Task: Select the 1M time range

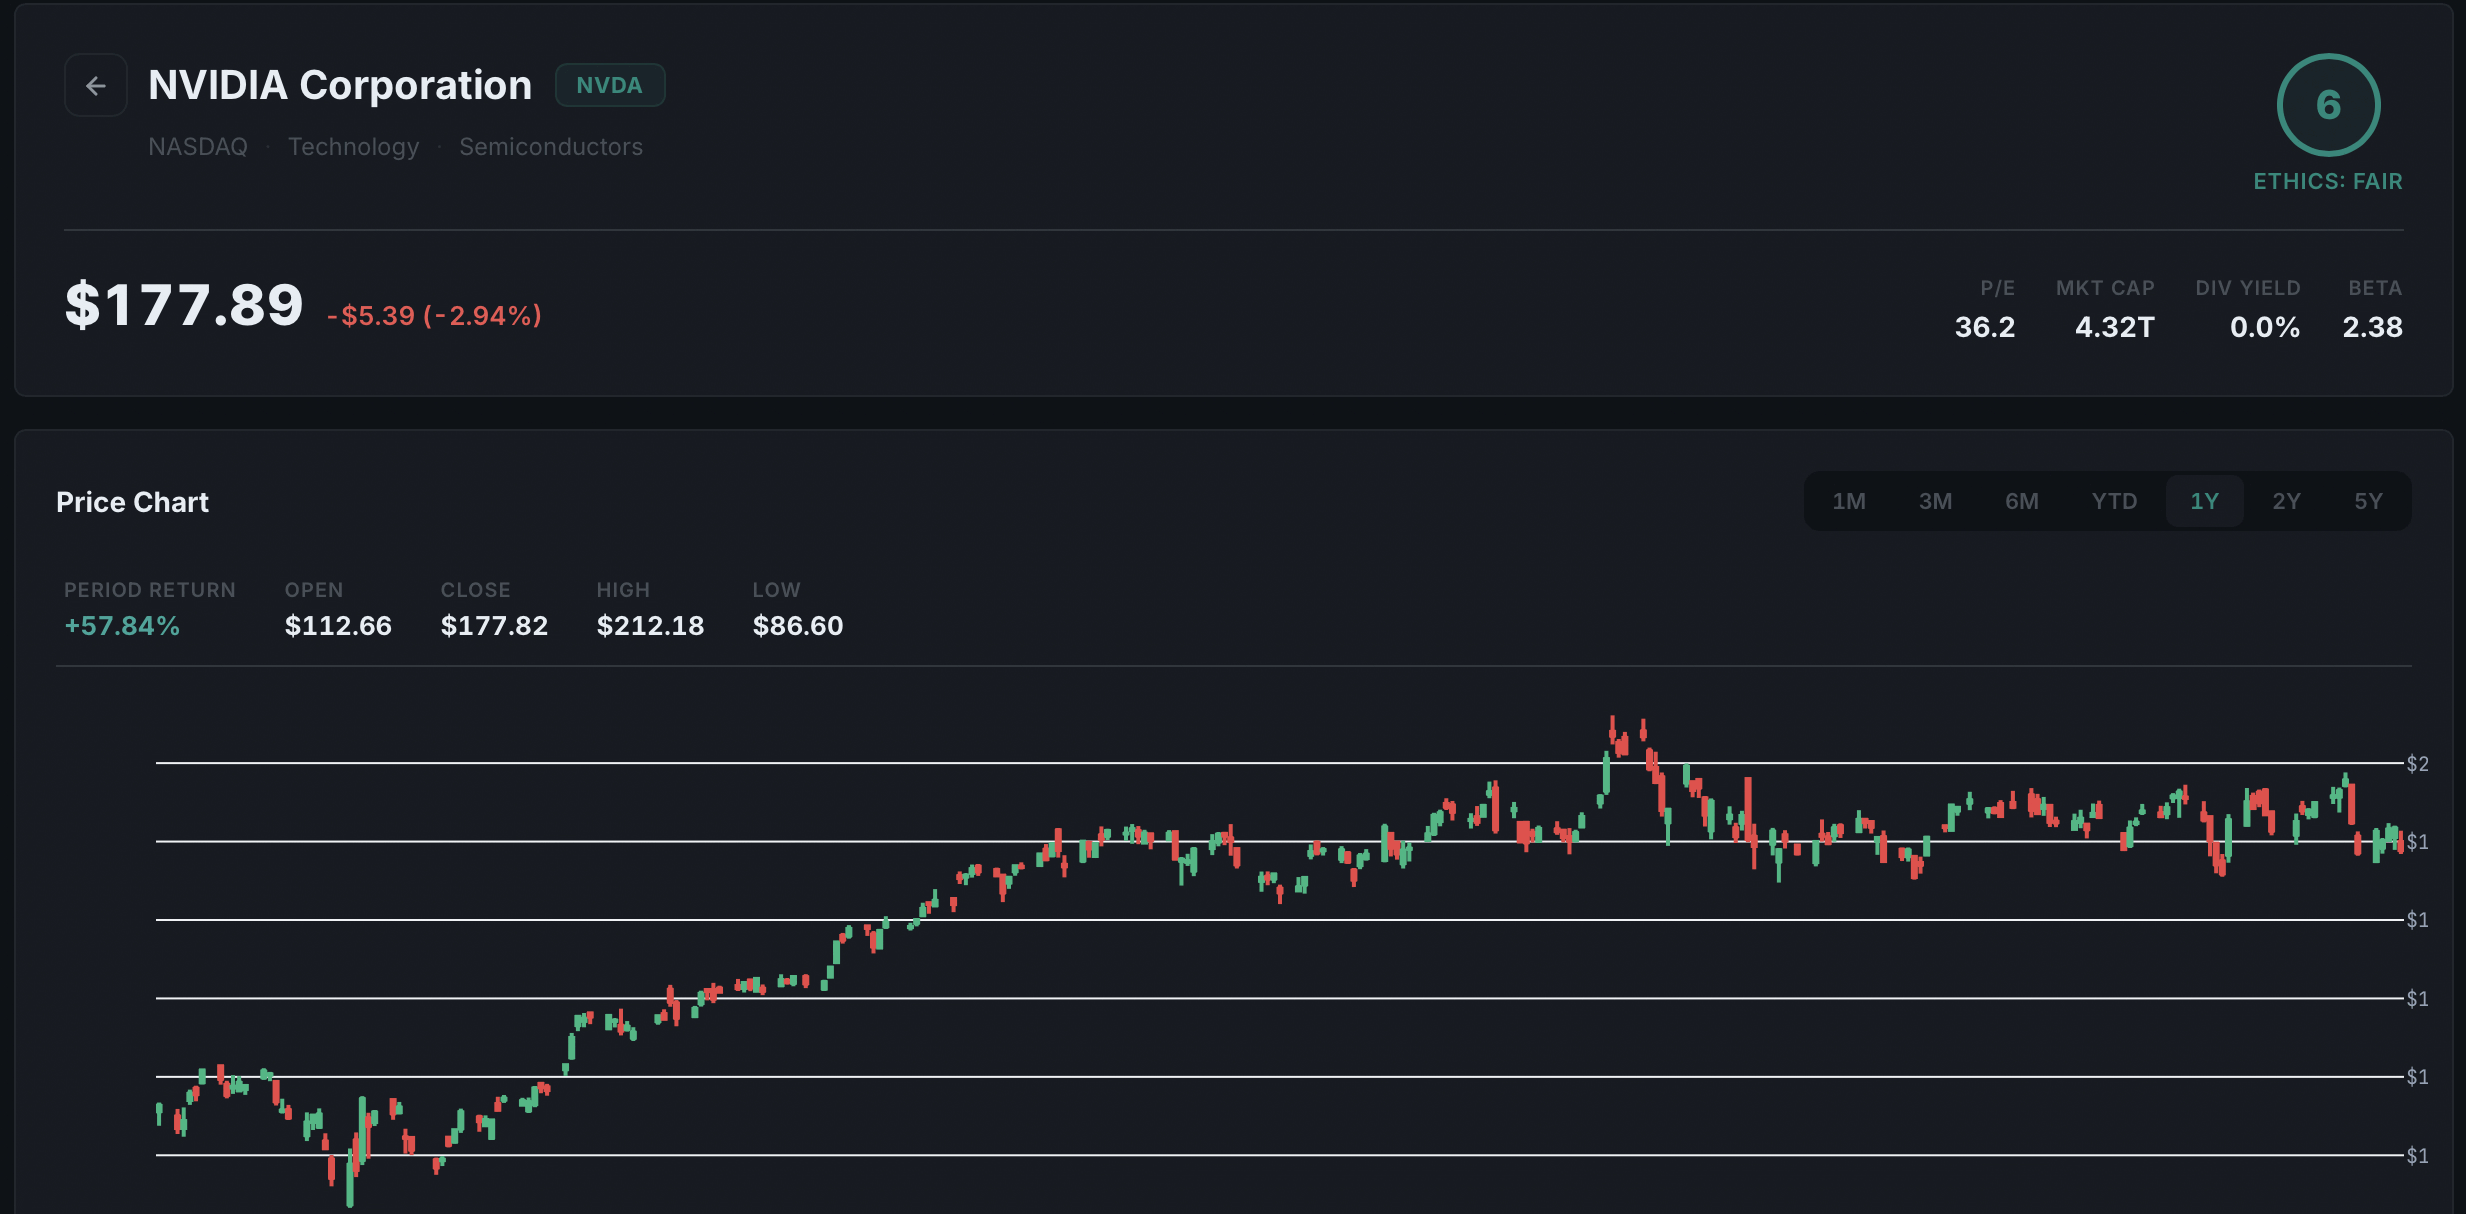Action: coord(1848,501)
